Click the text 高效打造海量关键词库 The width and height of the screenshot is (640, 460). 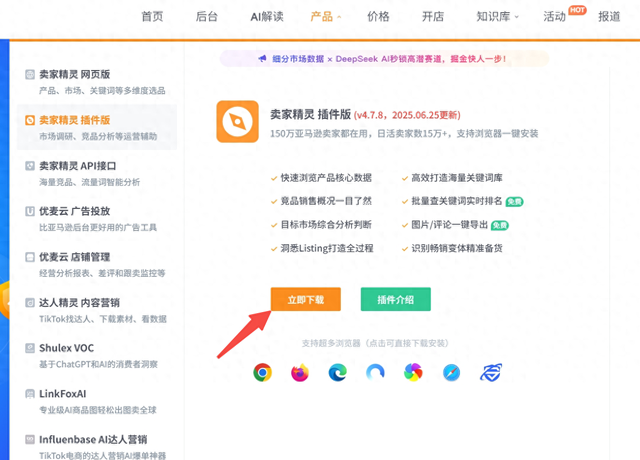tap(457, 178)
